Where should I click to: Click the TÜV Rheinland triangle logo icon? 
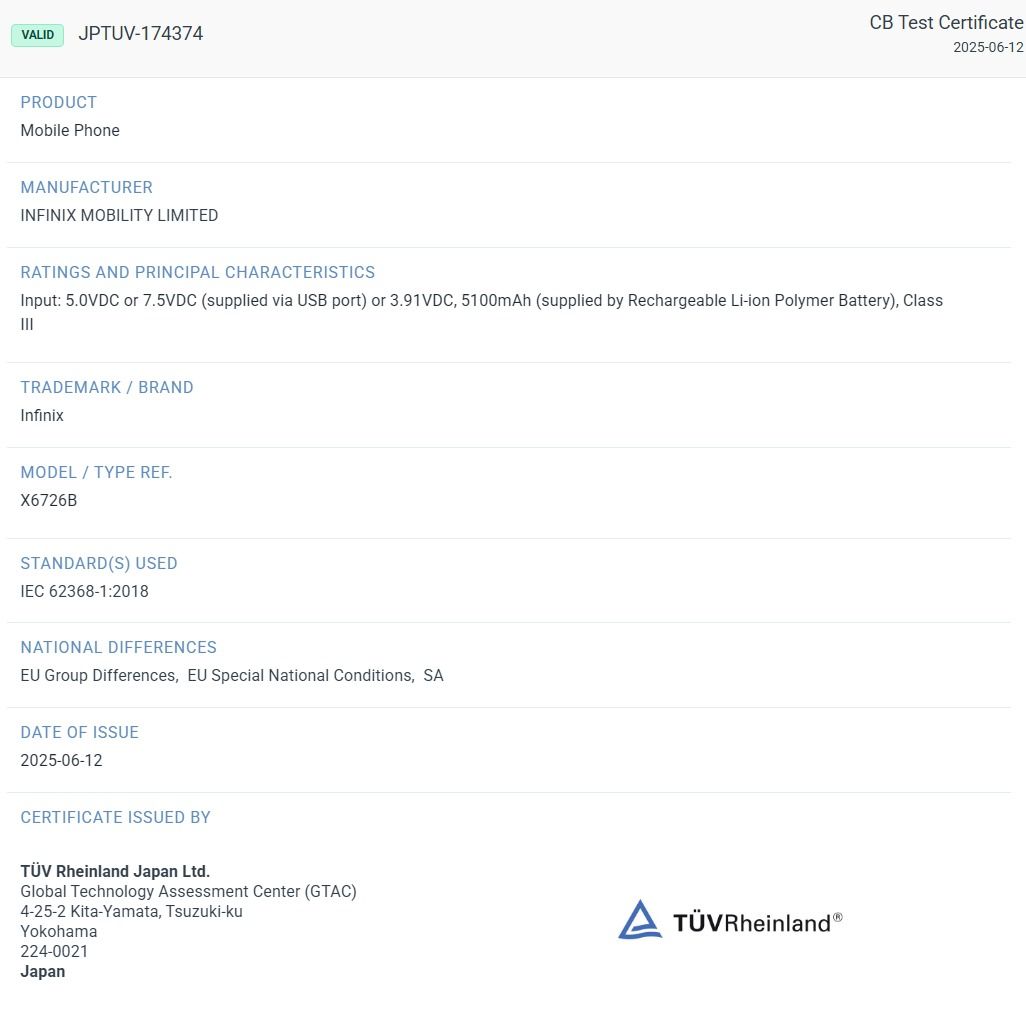click(x=639, y=919)
